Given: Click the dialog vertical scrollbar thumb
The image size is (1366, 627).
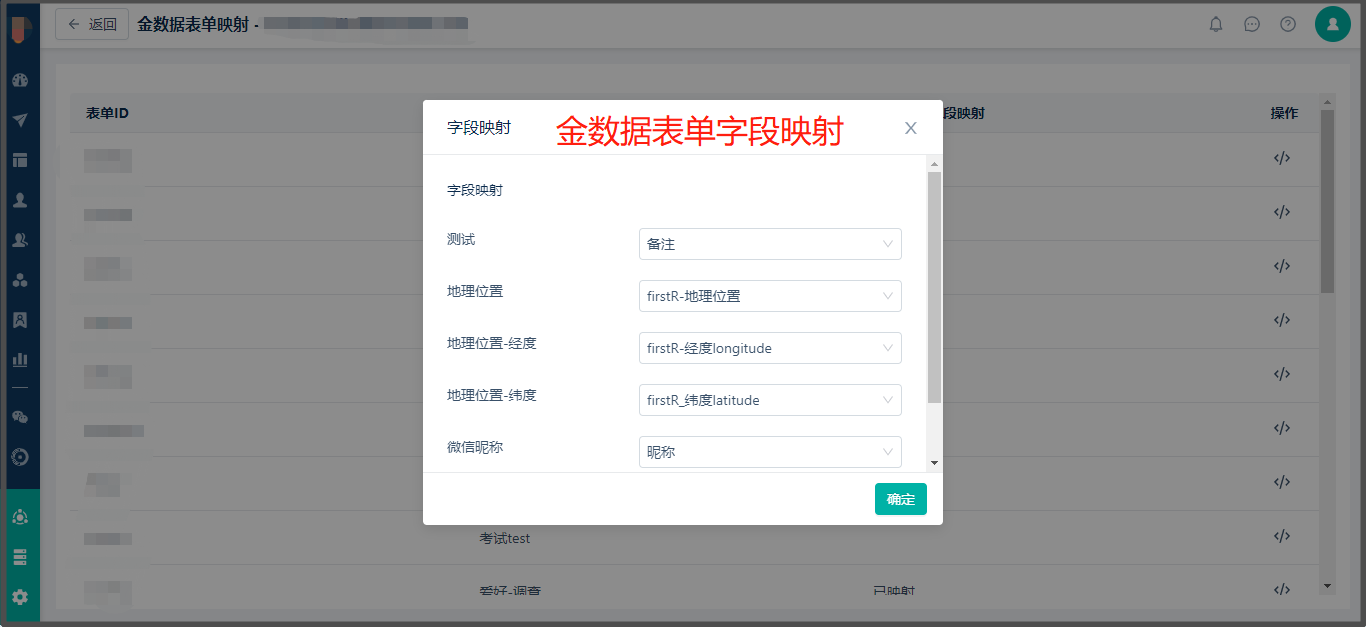Looking at the screenshot, I should [934, 287].
